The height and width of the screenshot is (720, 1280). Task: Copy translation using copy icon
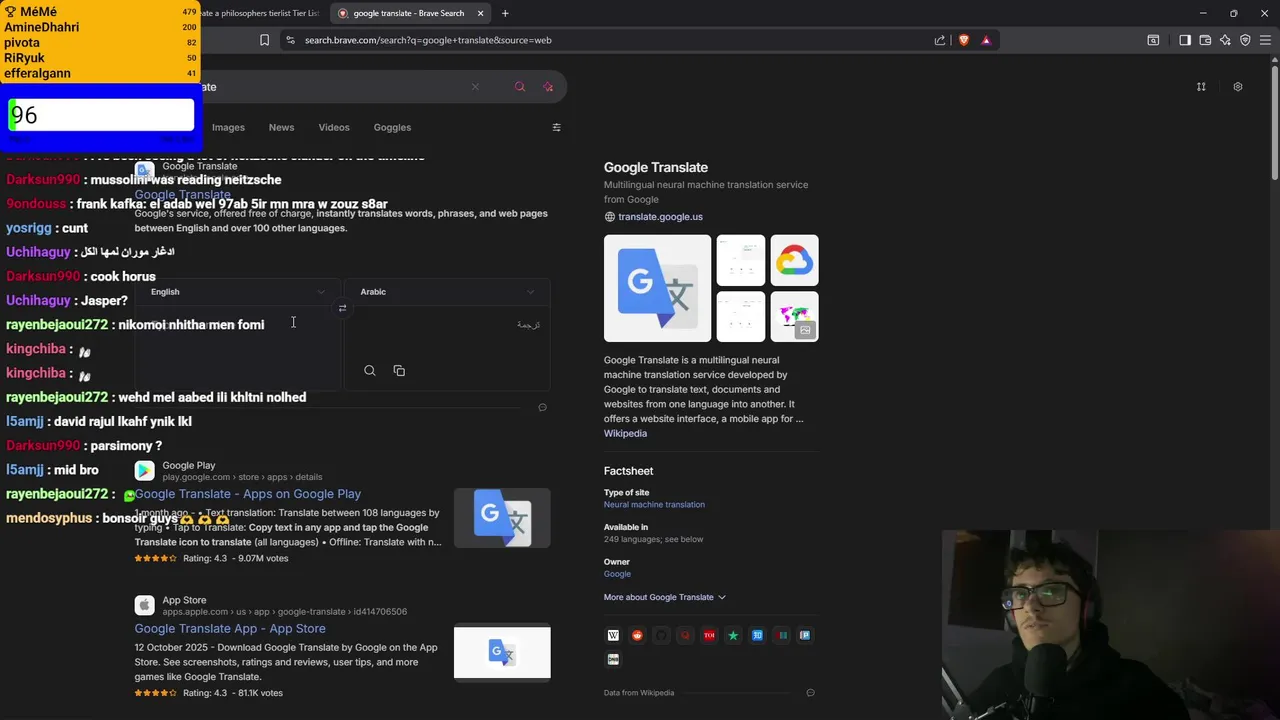point(399,371)
